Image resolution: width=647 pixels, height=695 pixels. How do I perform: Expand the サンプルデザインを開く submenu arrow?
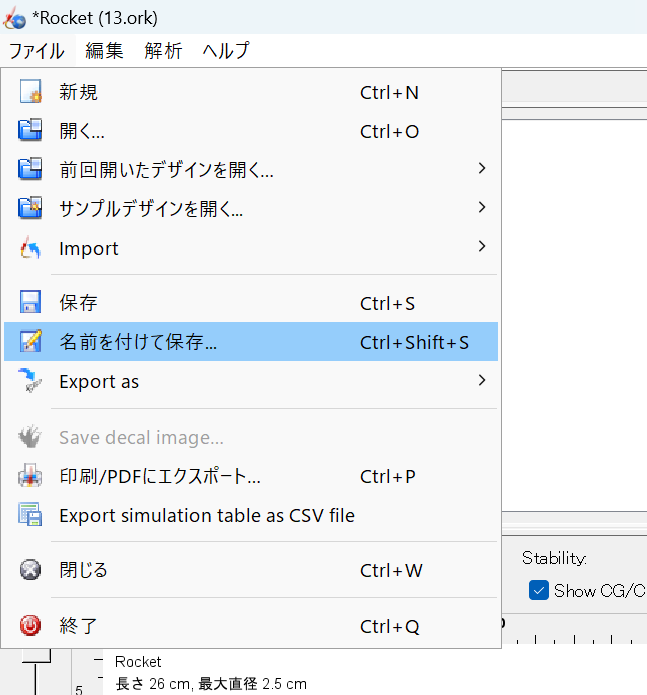pyautogui.click(x=482, y=208)
